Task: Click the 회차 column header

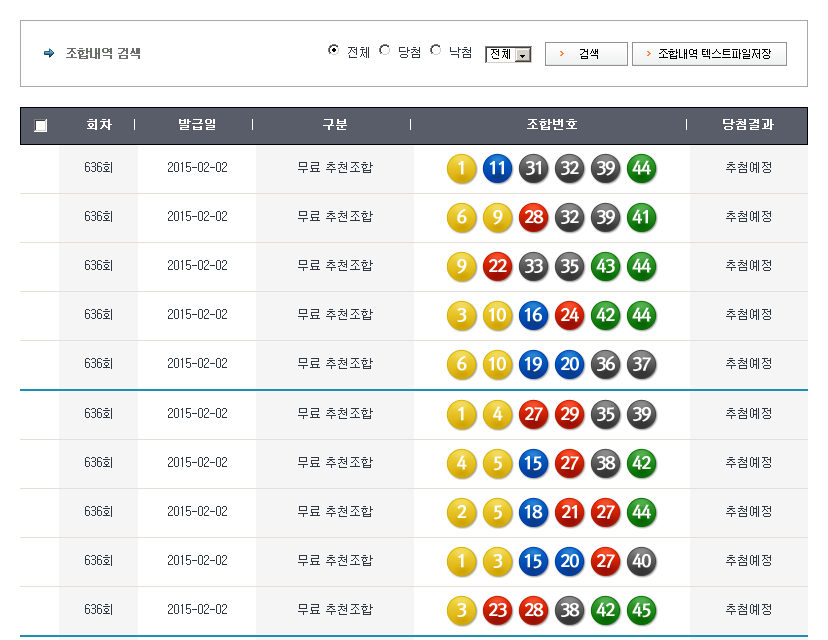Action: click(98, 125)
